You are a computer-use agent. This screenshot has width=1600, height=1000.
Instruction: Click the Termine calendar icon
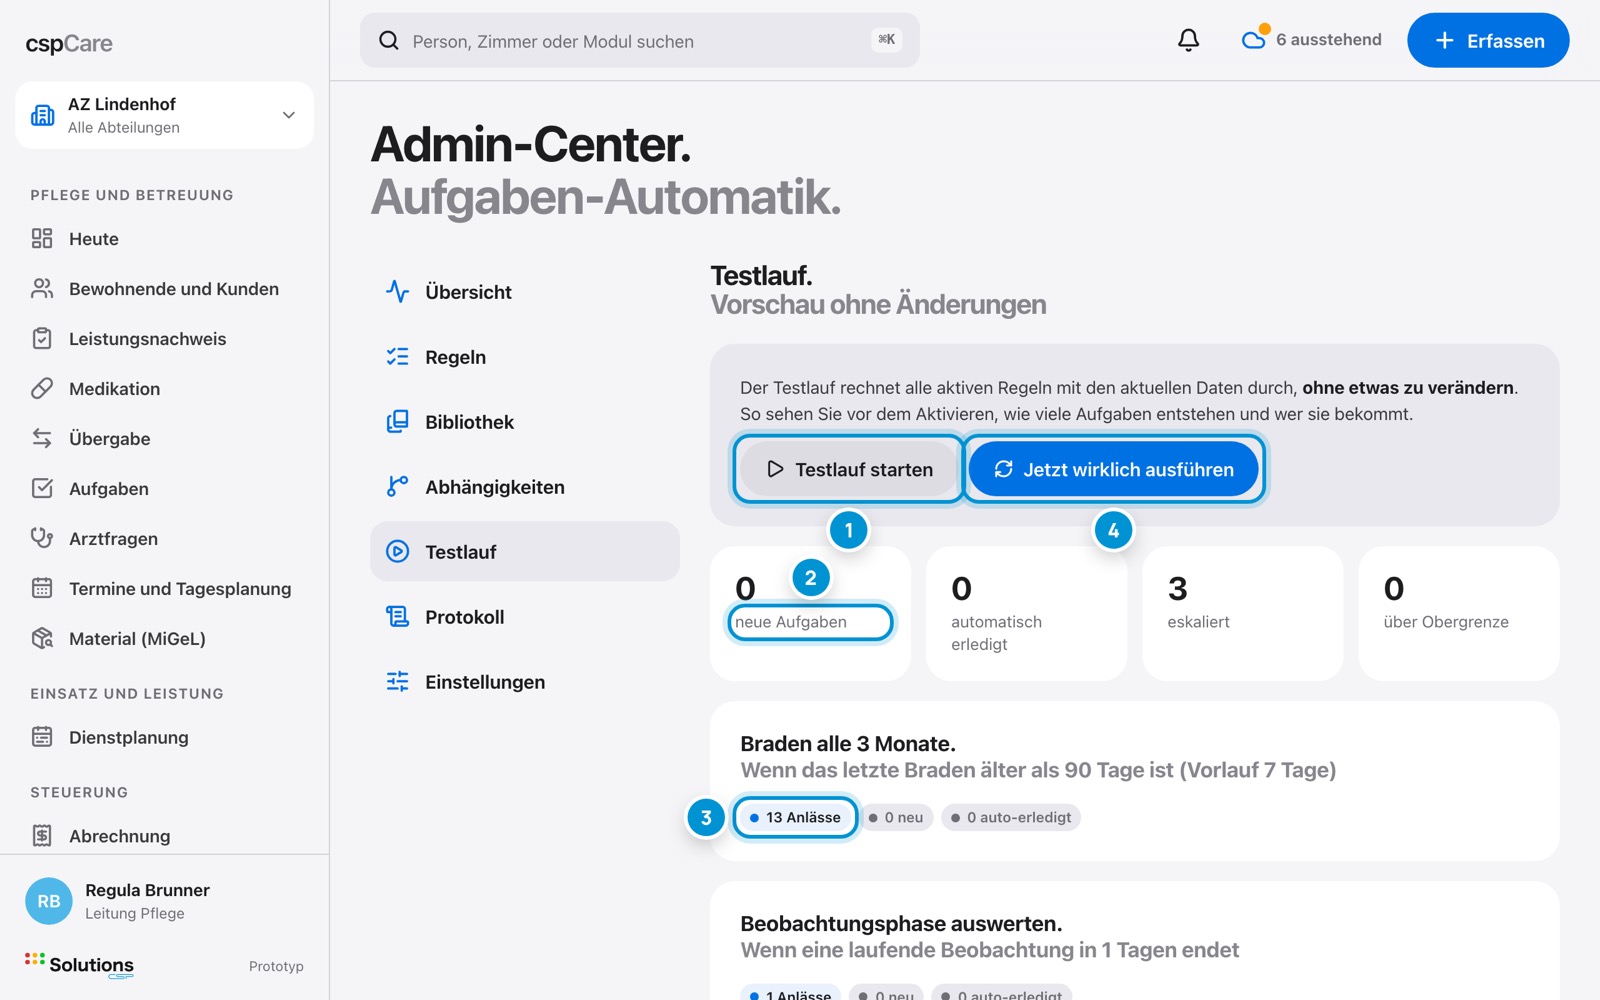pyautogui.click(x=42, y=588)
